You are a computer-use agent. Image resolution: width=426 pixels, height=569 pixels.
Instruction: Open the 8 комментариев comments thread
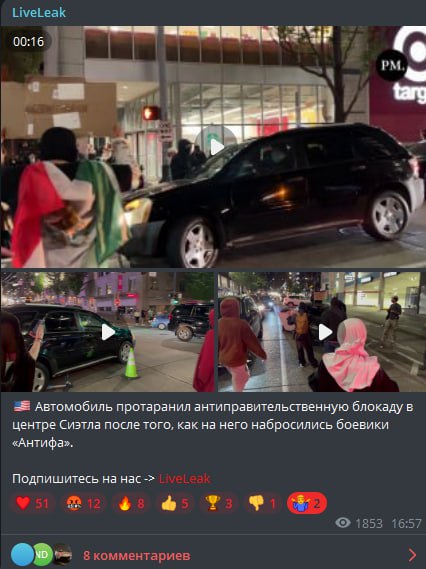pos(137,555)
